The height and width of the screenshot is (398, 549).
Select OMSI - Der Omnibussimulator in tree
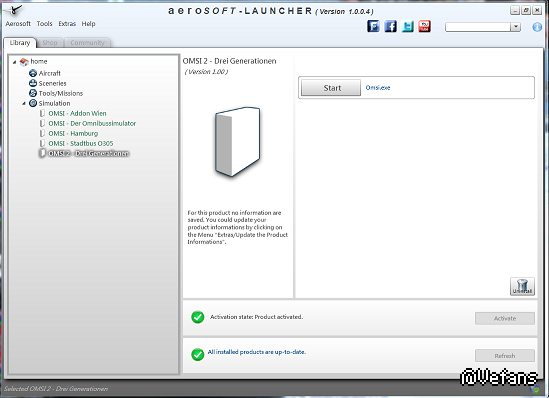tap(92, 124)
